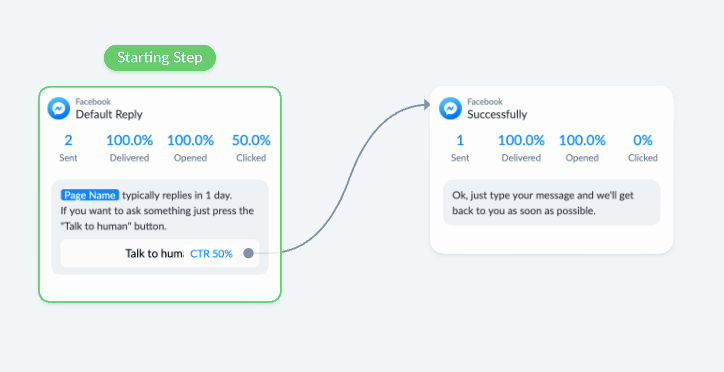Click the arrowhead entering the Successfully card
The height and width of the screenshot is (372, 724).
pyautogui.click(x=426, y=105)
